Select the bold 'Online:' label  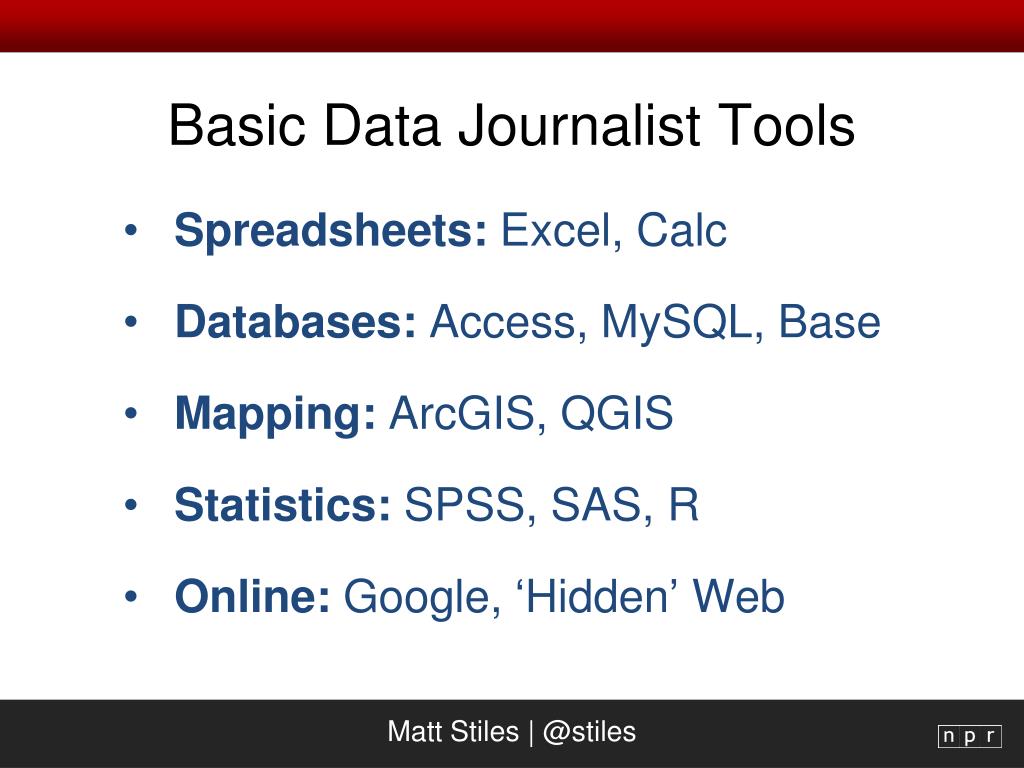(x=253, y=596)
